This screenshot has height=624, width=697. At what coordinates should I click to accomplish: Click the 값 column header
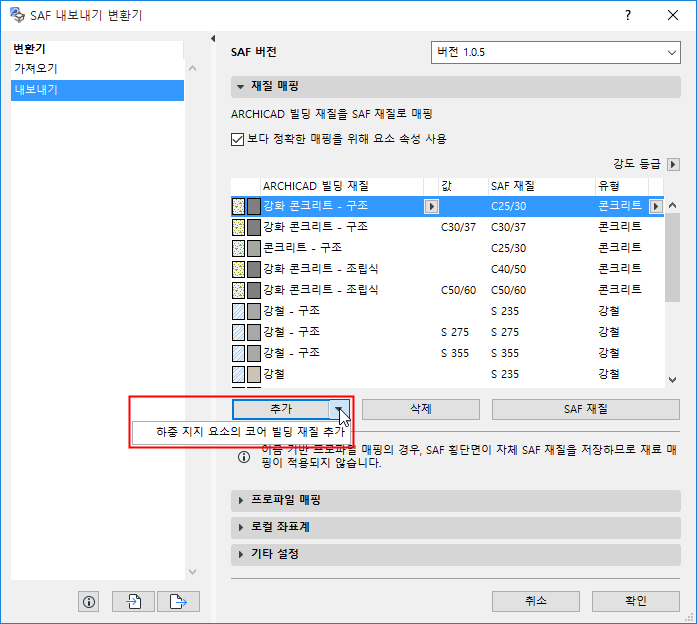tap(462, 186)
